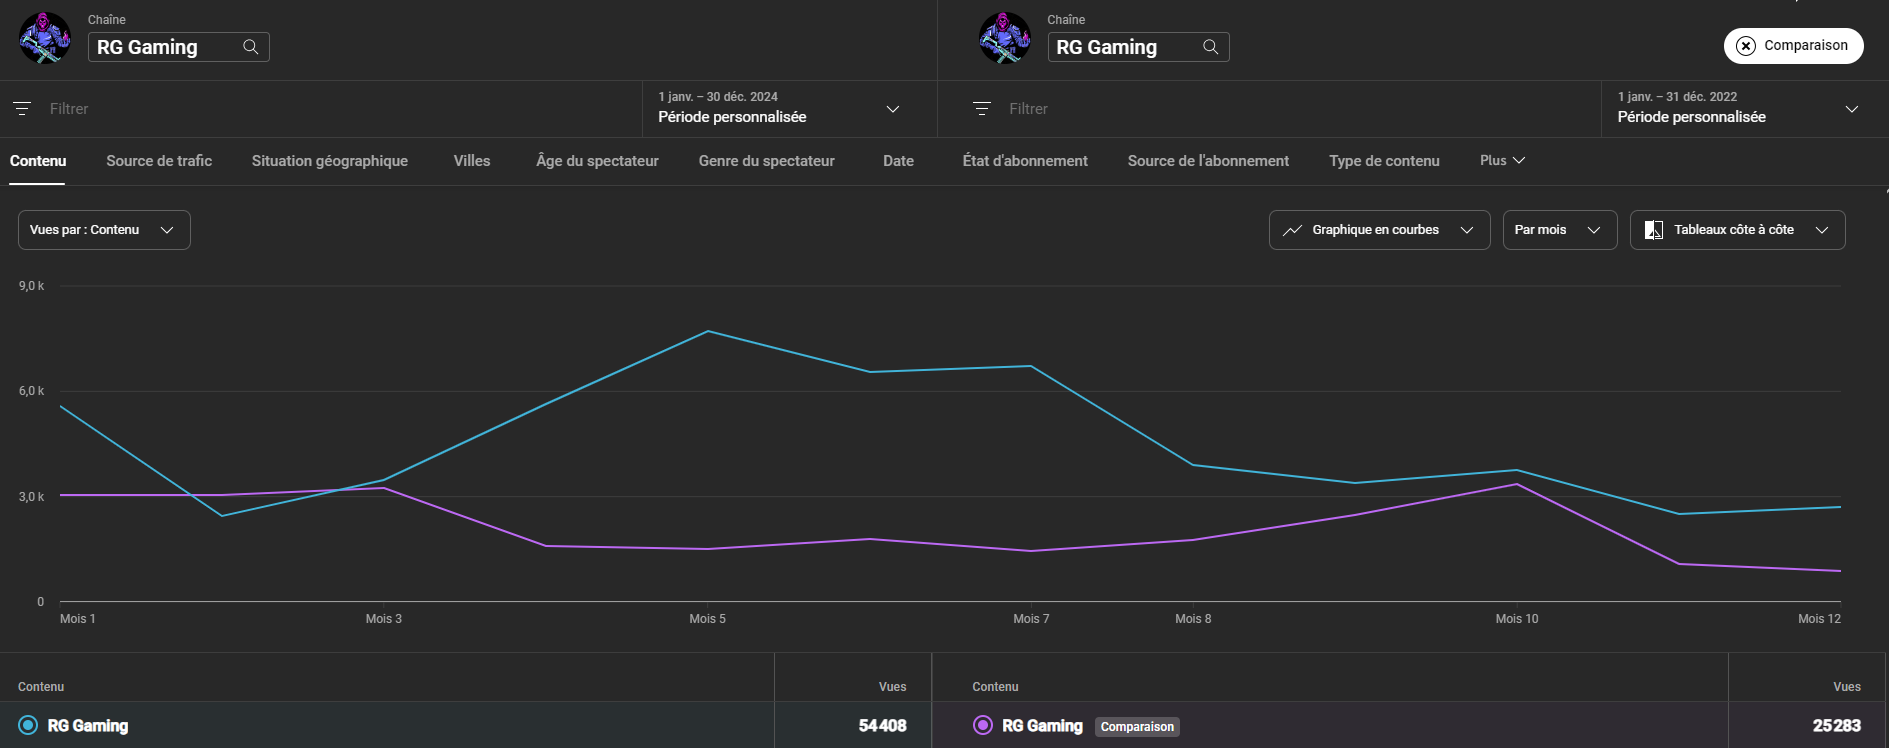1889x748 pixels.
Task: Click search icon in left channel field
Action: (x=251, y=47)
